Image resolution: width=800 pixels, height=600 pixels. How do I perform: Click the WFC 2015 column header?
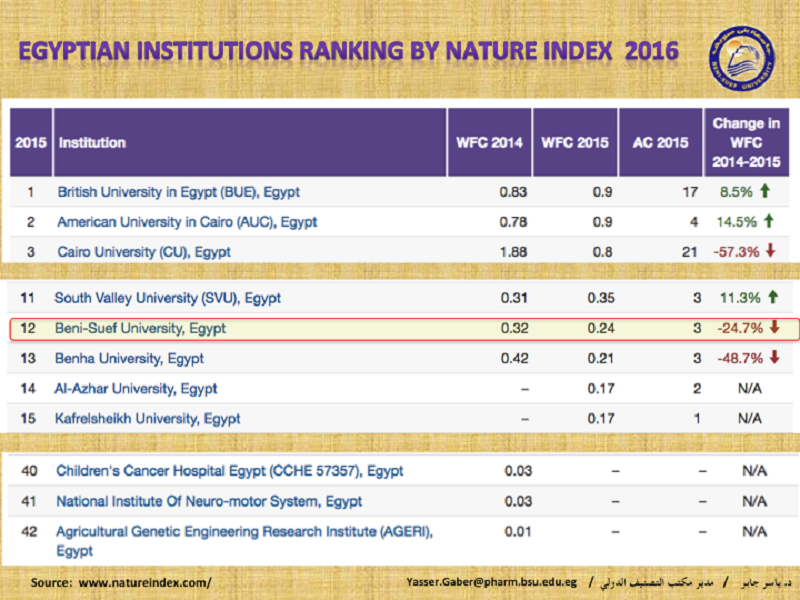point(575,142)
